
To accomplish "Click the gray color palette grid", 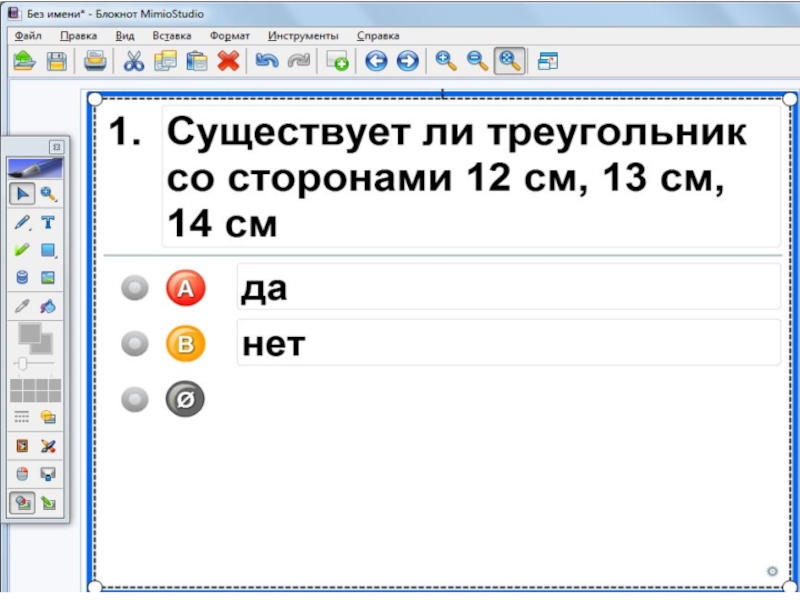I will pyautogui.click(x=35, y=391).
